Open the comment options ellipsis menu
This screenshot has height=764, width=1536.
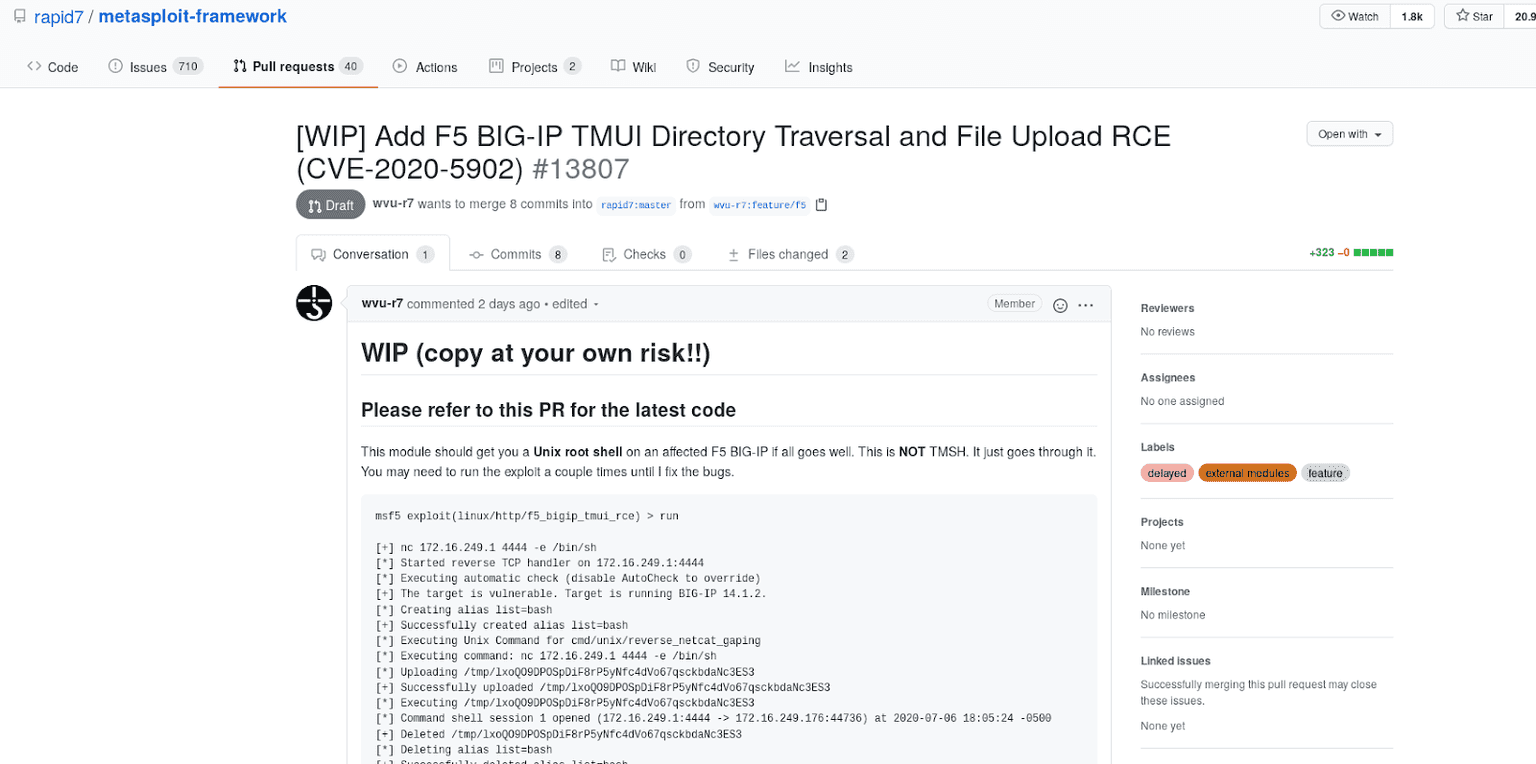coord(1086,305)
